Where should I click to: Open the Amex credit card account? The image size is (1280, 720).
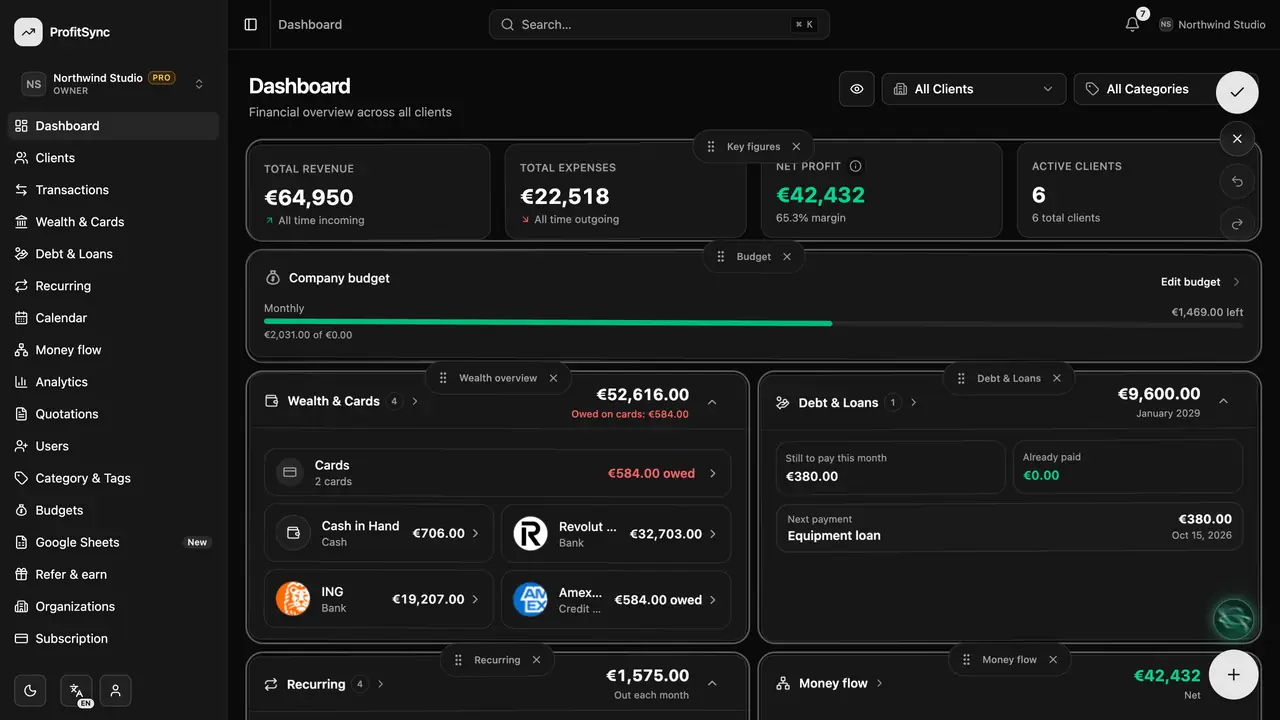(x=616, y=600)
